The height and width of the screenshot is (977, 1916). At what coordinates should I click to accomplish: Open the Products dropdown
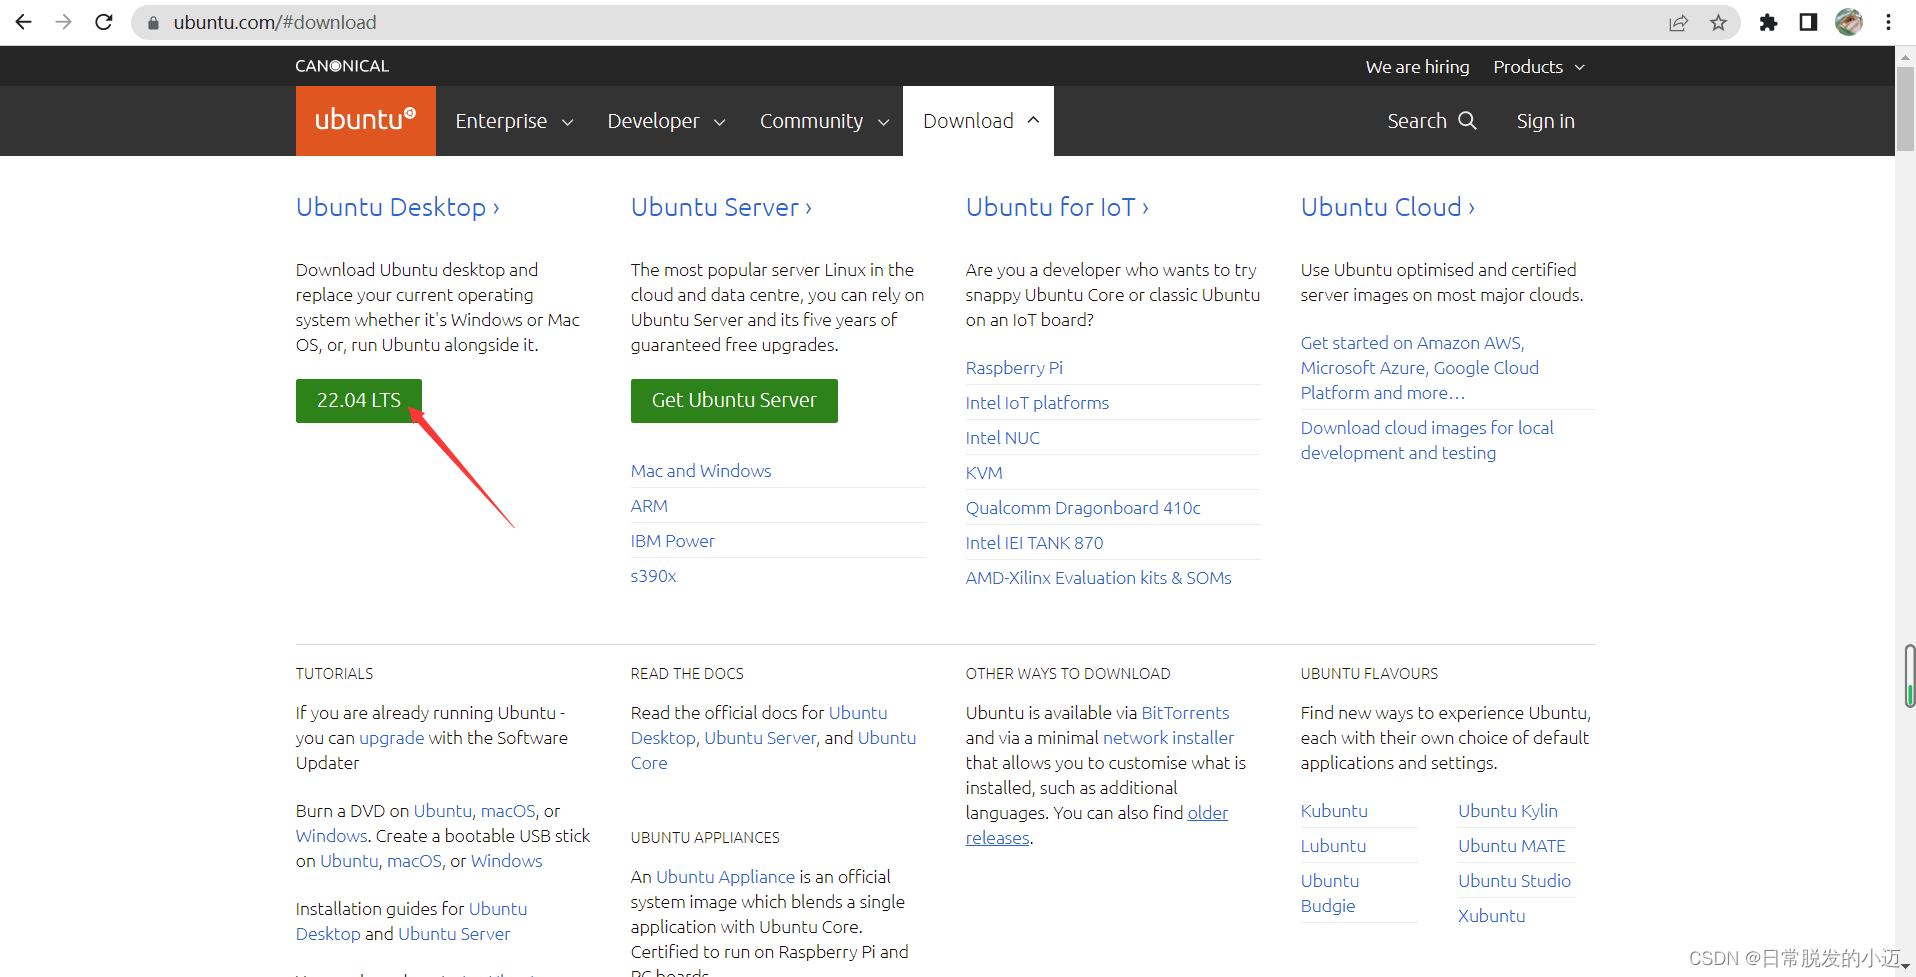[x=1539, y=67]
